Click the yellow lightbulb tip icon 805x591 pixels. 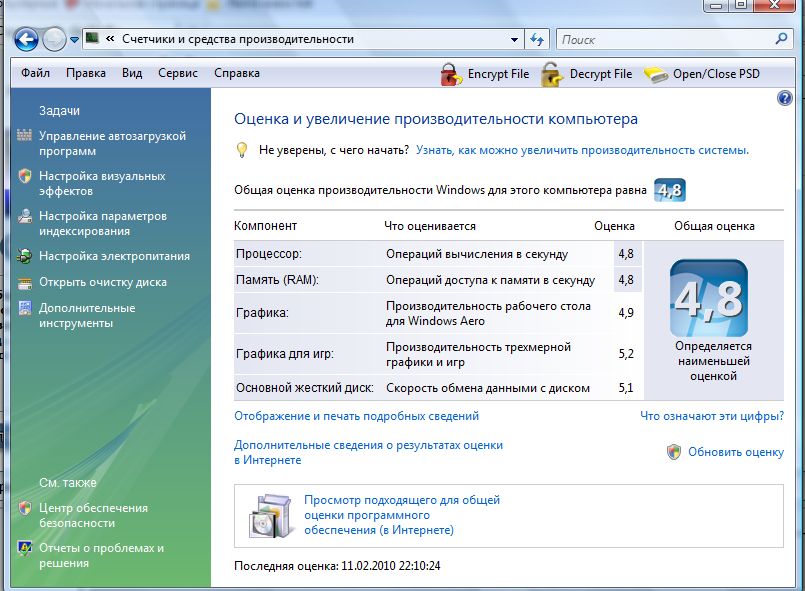pos(242,150)
